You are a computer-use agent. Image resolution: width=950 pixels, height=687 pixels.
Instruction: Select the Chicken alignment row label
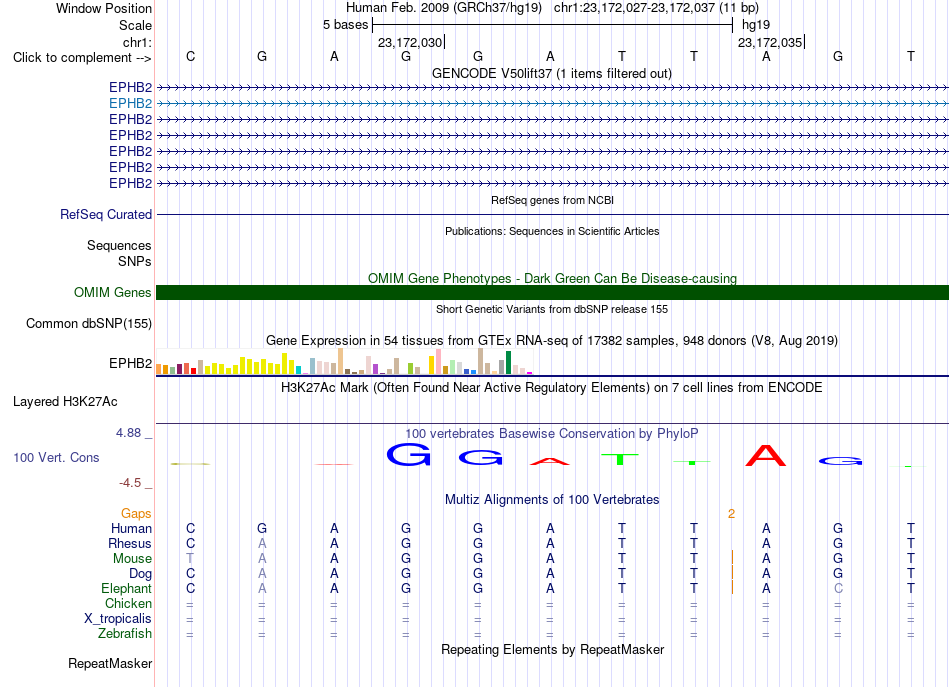tap(128, 603)
